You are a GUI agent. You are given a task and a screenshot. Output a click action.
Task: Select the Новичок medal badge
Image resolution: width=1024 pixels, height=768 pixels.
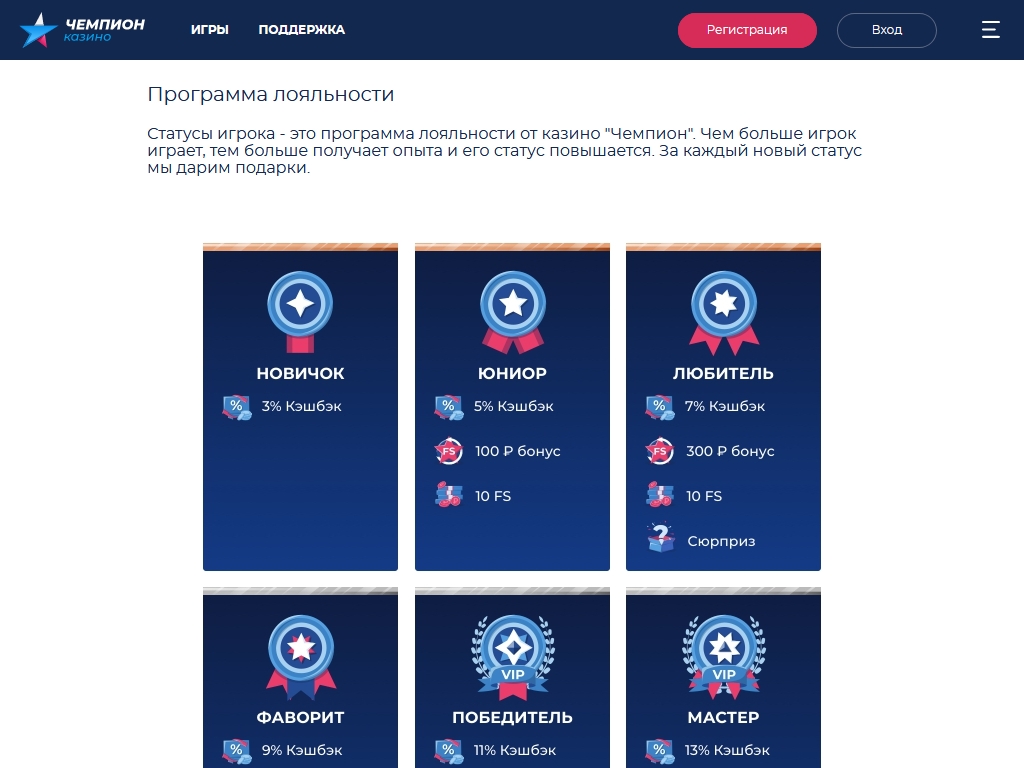coord(300,312)
